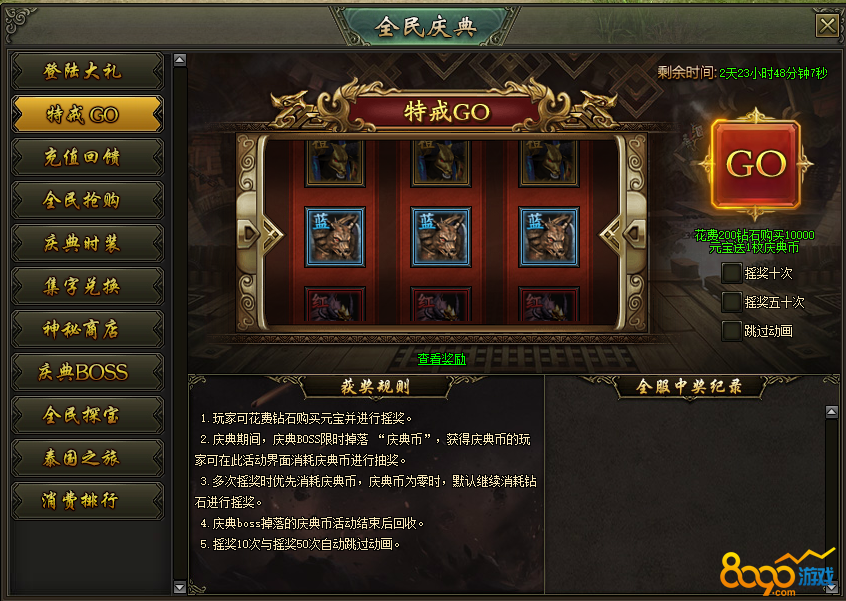The width and height of the screenshot is (846, 601).
Task: Switch to the 充值回馈 tab
Action: click(87, 157)
